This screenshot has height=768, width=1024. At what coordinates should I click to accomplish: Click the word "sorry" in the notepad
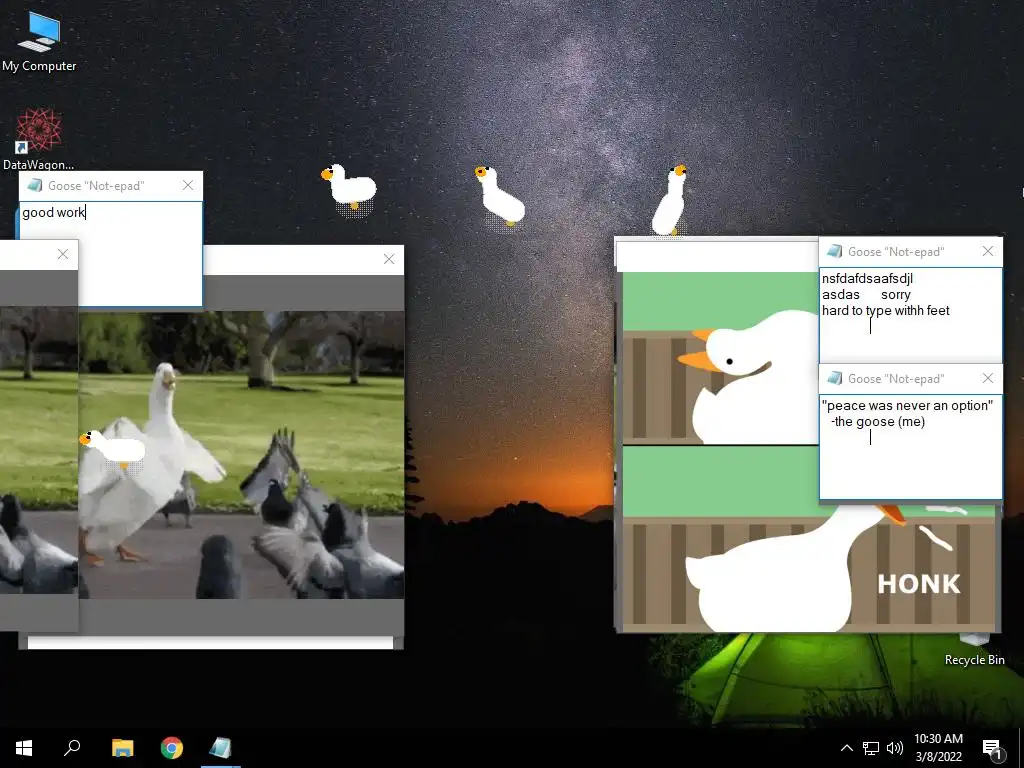(x=895, y=295)
